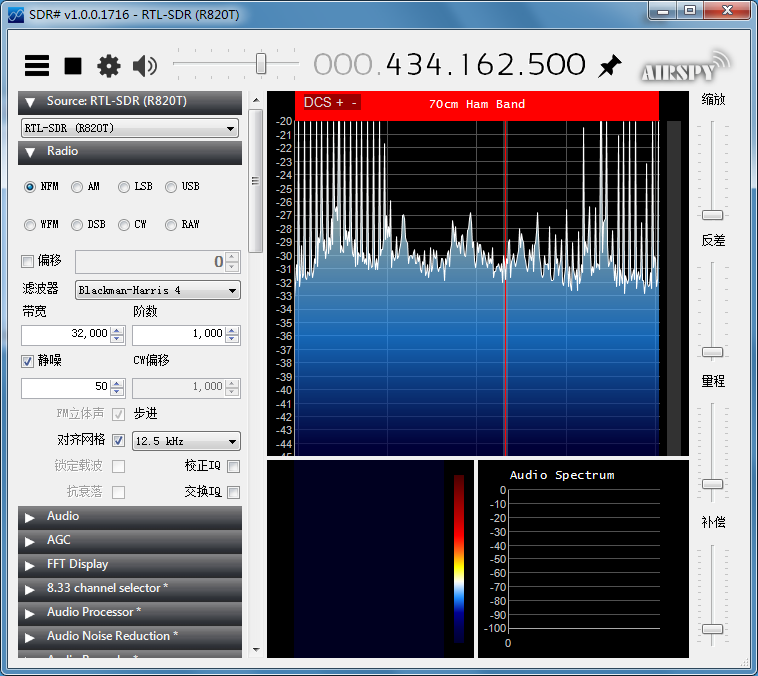Disable the 静噪 squelch checkbox

pyautogui.click(x=28, y=361)
